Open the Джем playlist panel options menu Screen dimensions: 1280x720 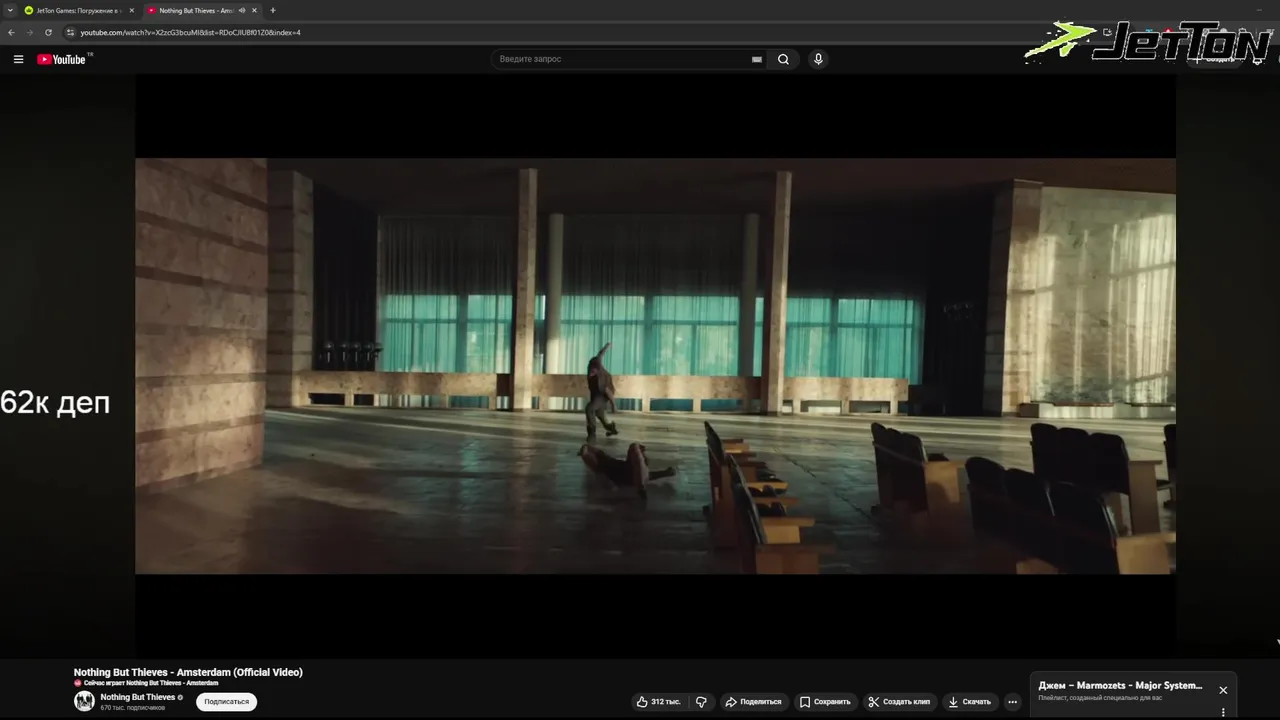pos(1223,713)
